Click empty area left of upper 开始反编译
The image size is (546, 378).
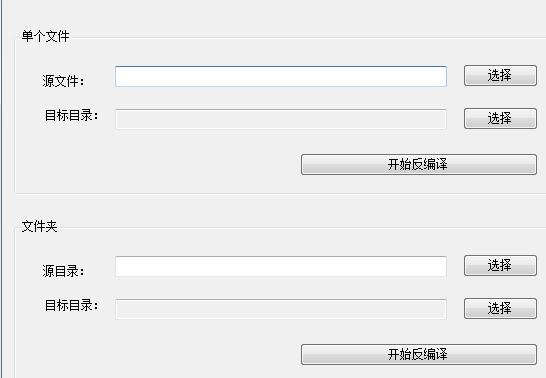pyautogui.click(x=157, y=164)
